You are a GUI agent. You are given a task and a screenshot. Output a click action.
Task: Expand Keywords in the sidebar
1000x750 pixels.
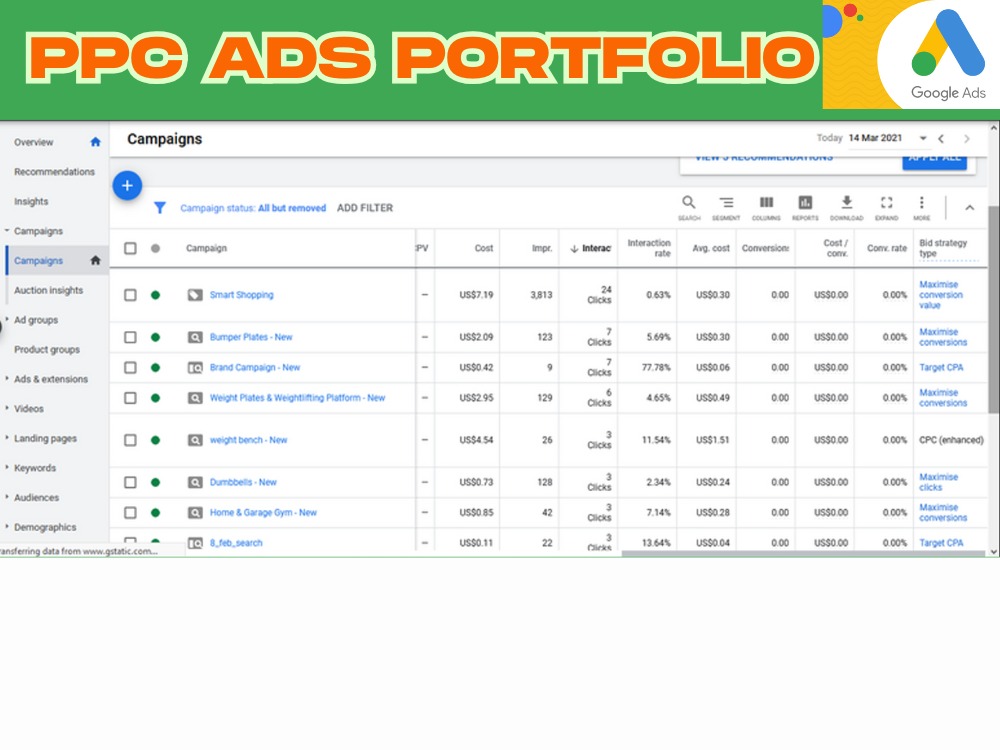[7, 467]
